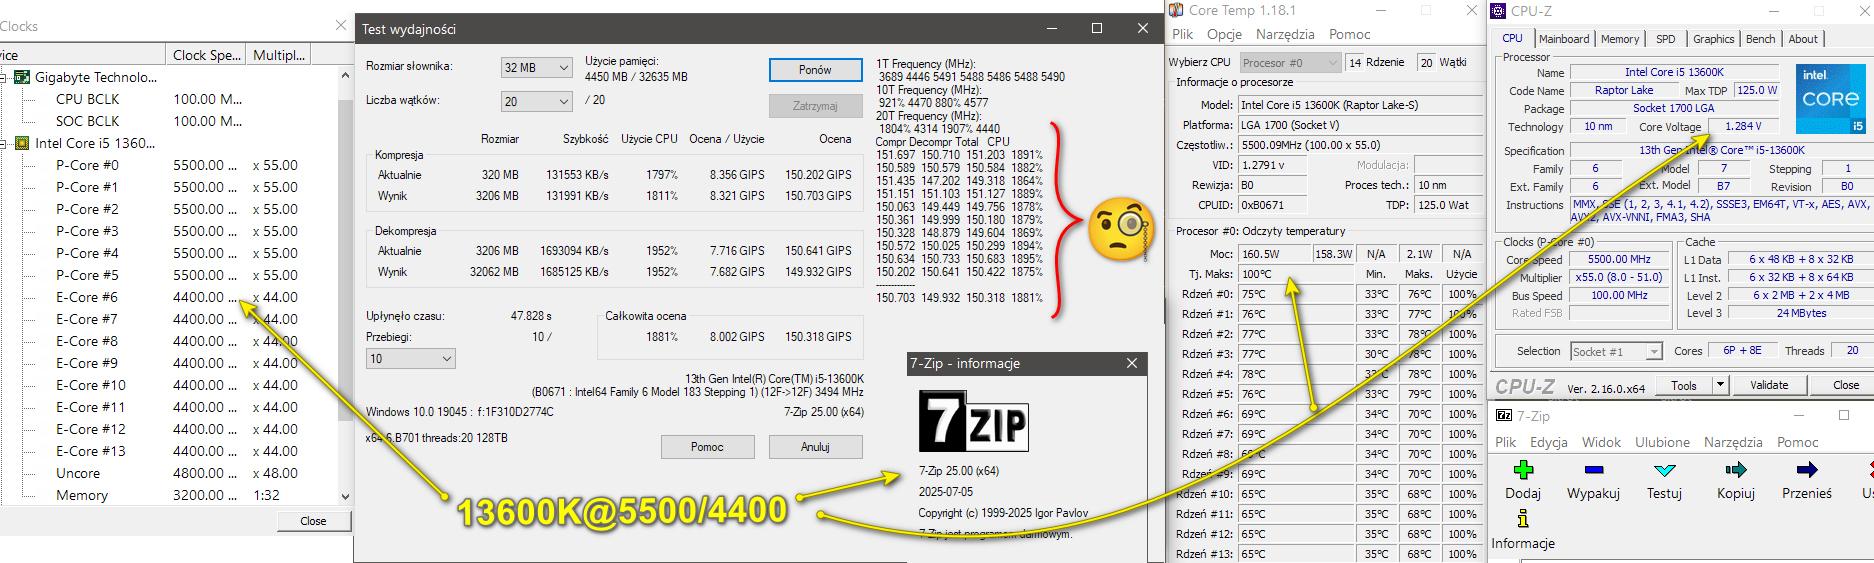Switch to the Mainboard tab in CPU-Z
The width and height of the screenshot is (1874, 563).
click(1564, 39)
